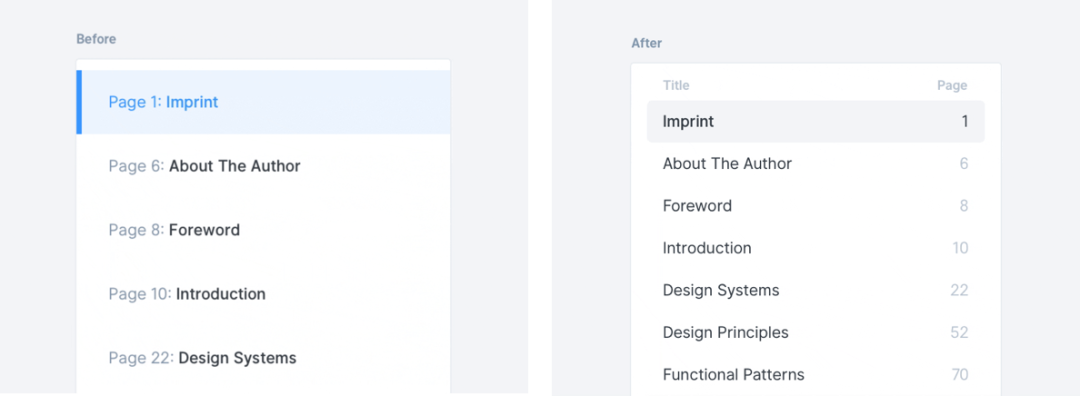This screenshot has height=396, width=1080.
Task: Select the 'Page 1: Imprint' highlighted row
Action: coord(263,102)
